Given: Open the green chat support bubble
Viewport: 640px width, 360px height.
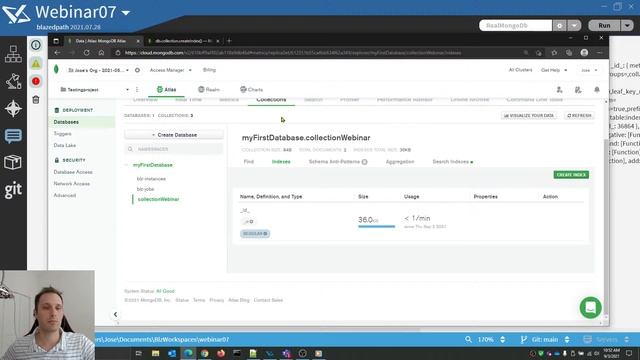Looking at the screenshot, I should coord(590,307).
